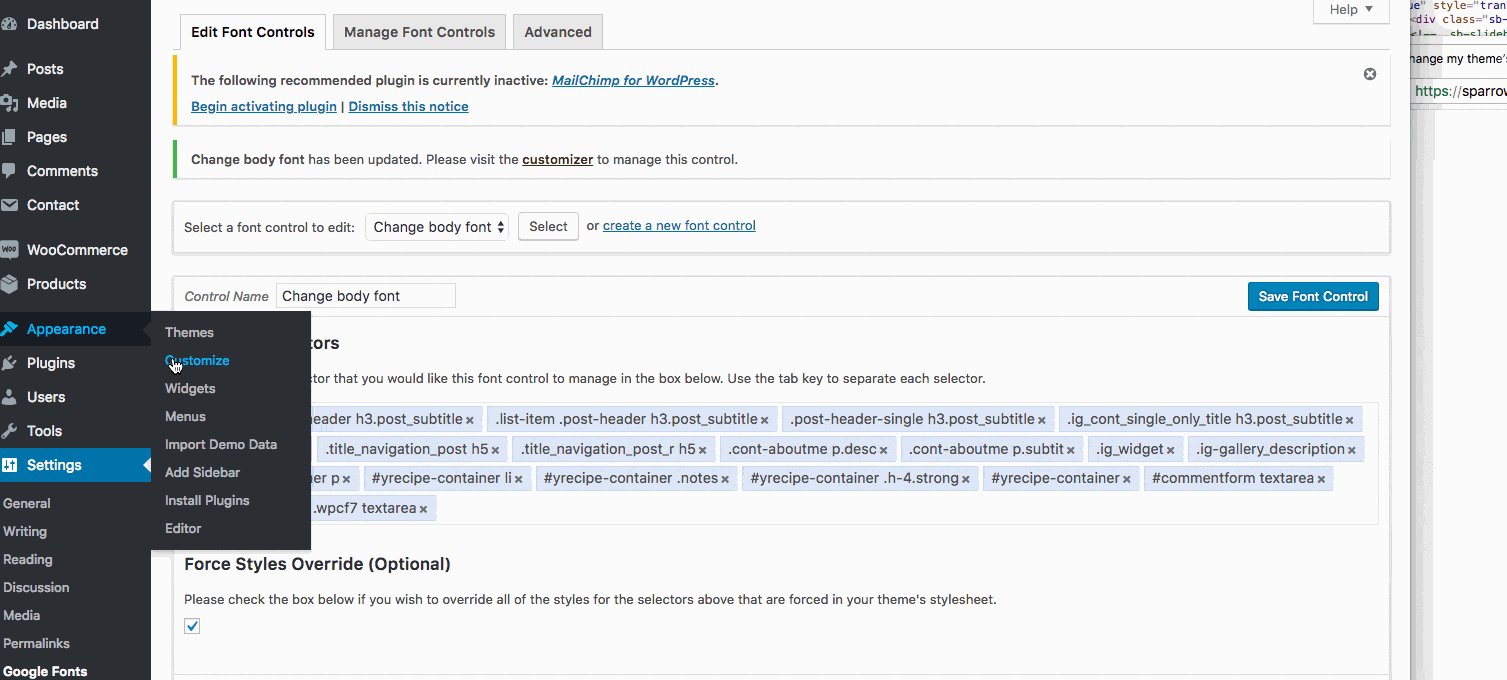The width and height of the screenshot is (1507, 680).
Task: Dismiss the MailChimp notice with the circle icon
Action: (x=1369, y=73)
